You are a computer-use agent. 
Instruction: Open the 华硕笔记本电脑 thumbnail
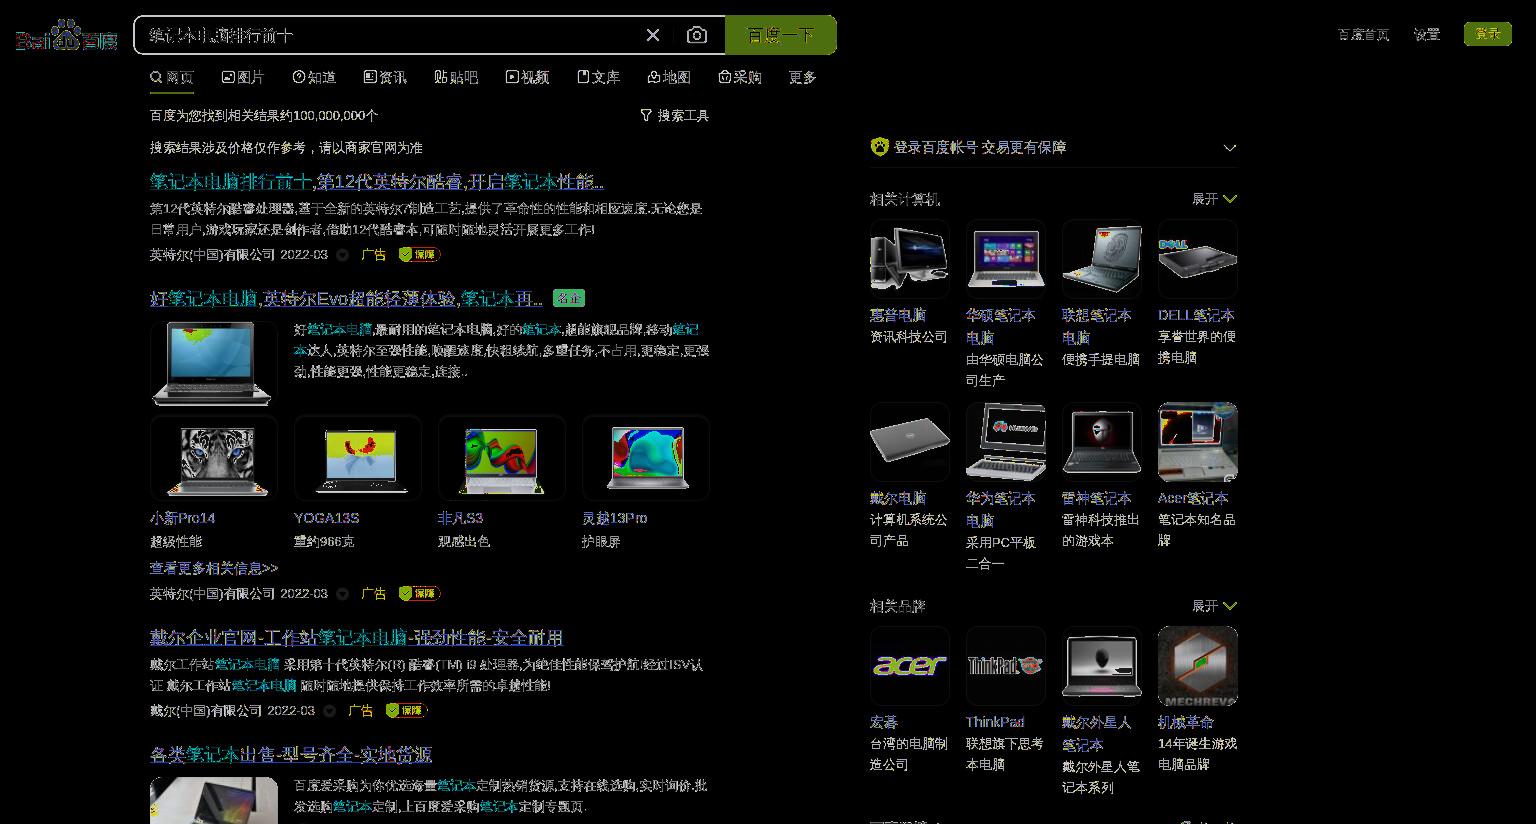coord(1006,260)
